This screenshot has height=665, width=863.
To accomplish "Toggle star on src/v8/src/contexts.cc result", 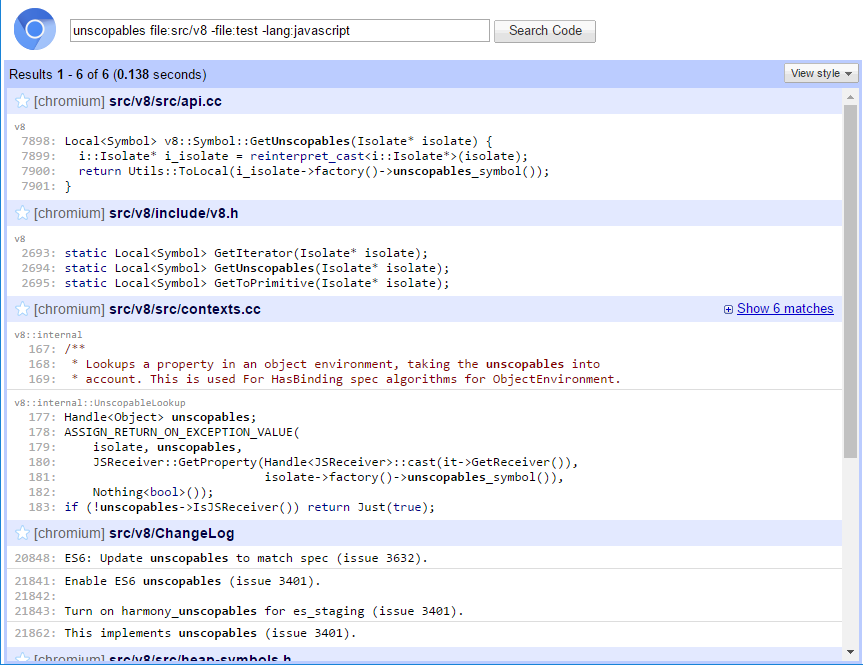I will (x=22, y=309).
